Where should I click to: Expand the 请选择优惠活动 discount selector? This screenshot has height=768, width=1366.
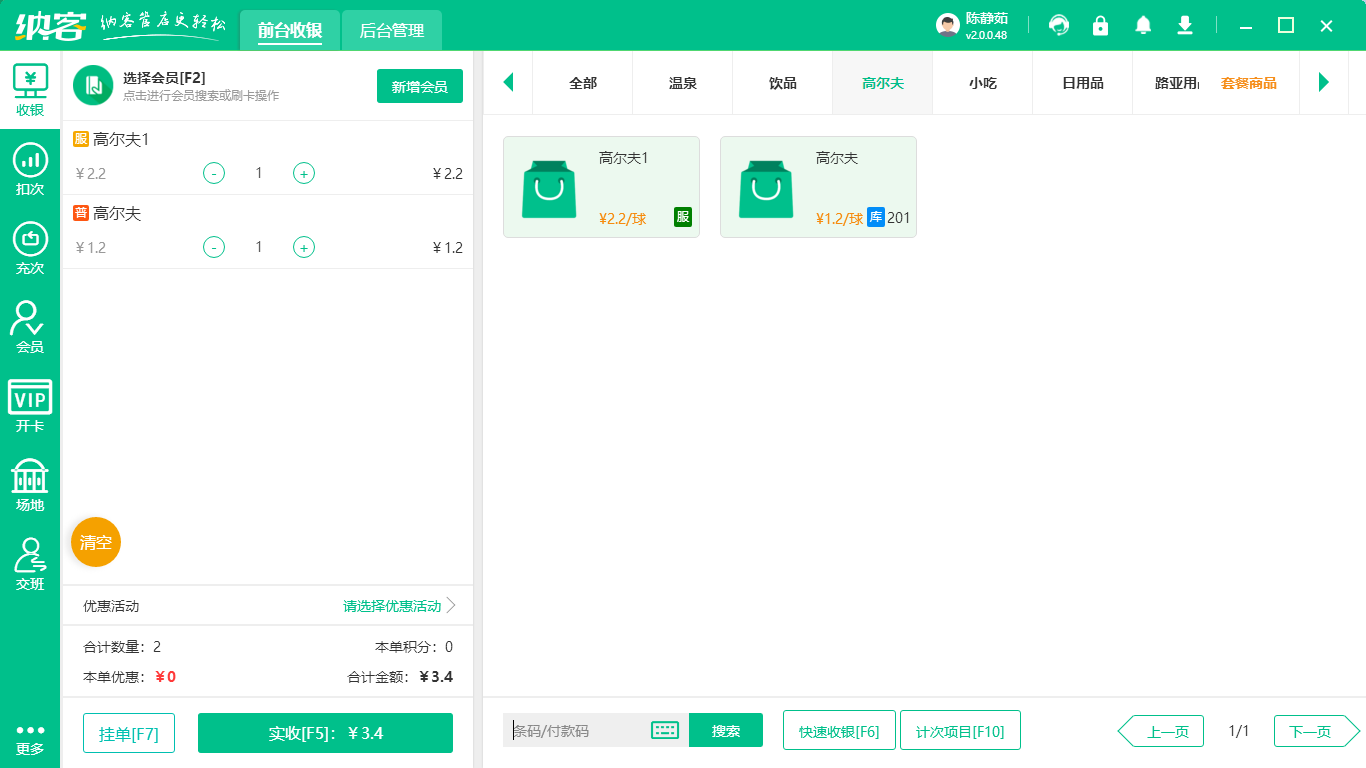pyautogui.click(x=390, y=606)
